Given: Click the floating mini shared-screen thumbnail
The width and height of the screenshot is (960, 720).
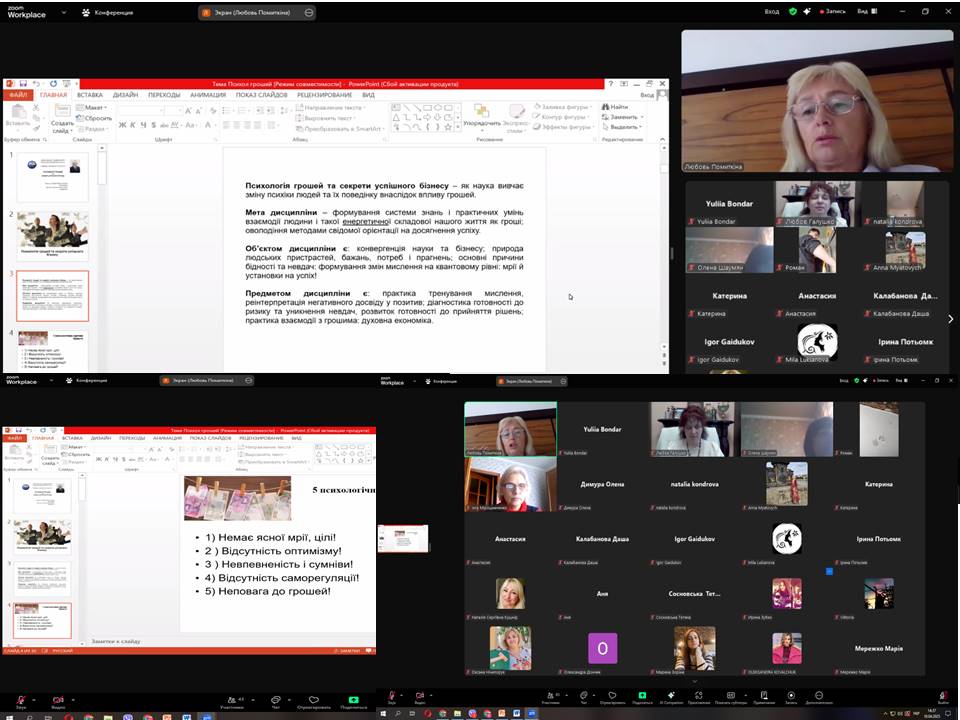Looking at the screenshot, I should tap(403, 539).
